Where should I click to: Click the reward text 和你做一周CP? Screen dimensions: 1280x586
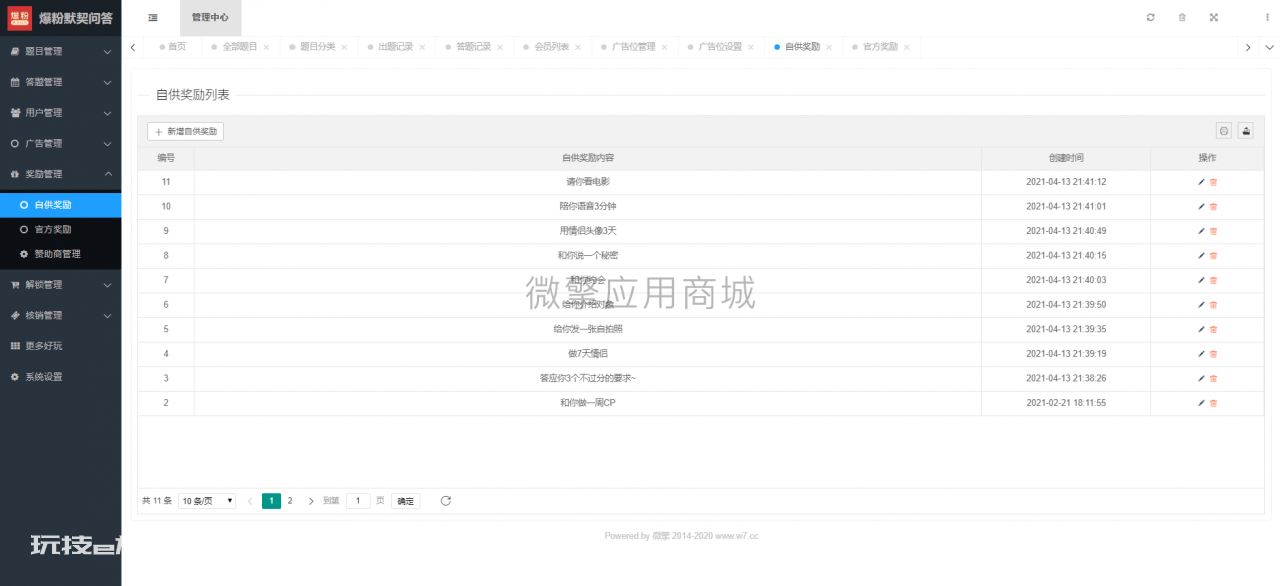pyautogui.click(x=588, y=403)
